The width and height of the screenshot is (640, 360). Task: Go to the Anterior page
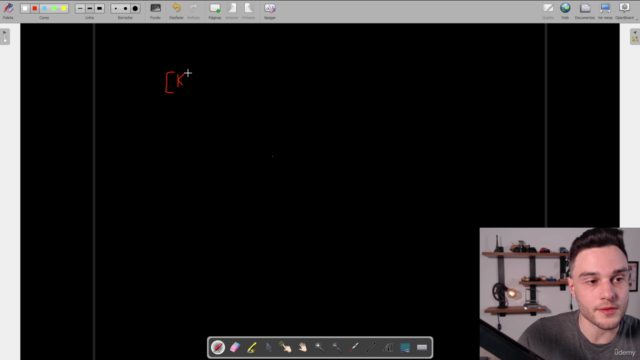232,11
